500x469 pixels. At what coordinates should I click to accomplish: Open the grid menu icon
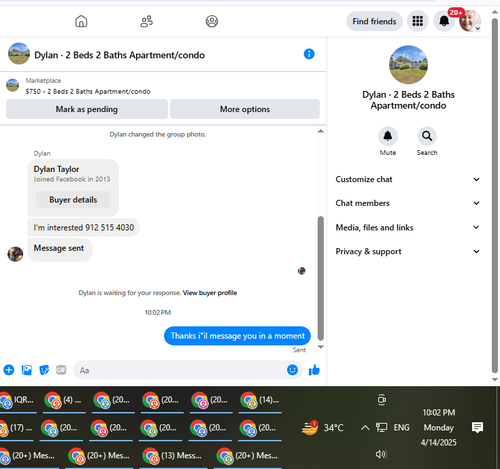[417, 21]
